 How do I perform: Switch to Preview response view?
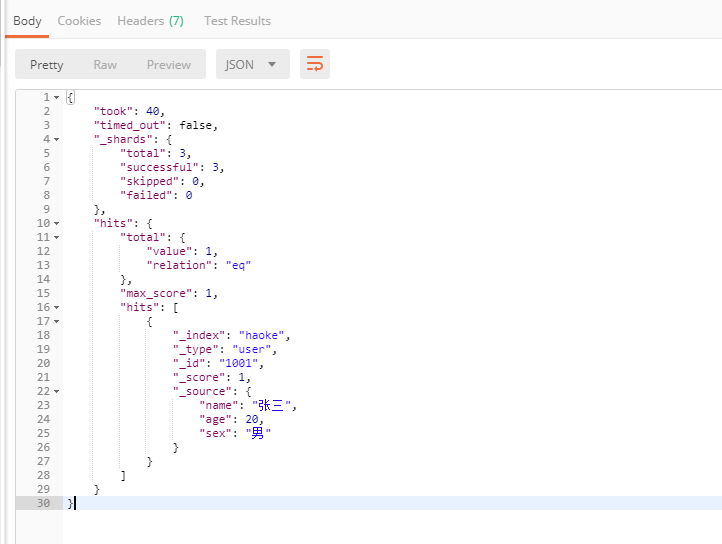168,65
